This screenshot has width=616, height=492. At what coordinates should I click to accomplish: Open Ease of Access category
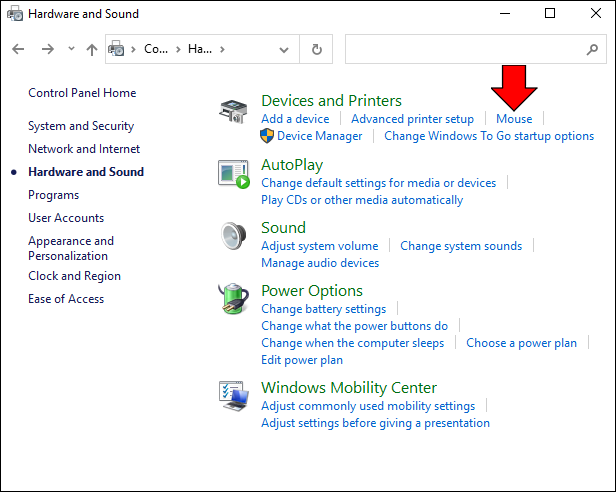66,299
